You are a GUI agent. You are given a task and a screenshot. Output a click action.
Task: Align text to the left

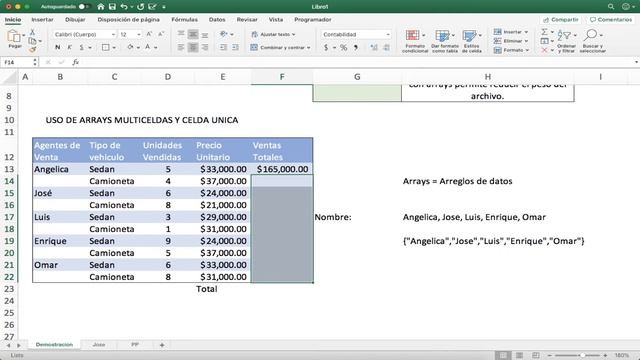click(181, 47)
